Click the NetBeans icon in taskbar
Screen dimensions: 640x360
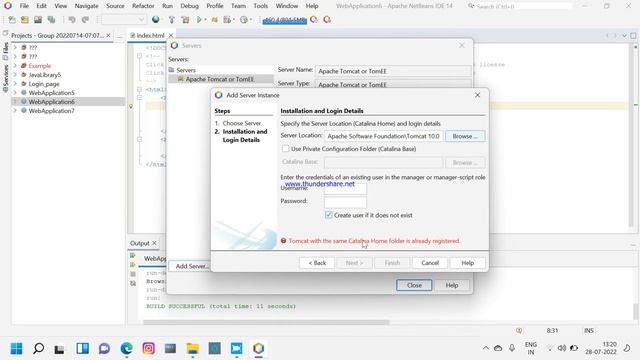coord(258,348)
